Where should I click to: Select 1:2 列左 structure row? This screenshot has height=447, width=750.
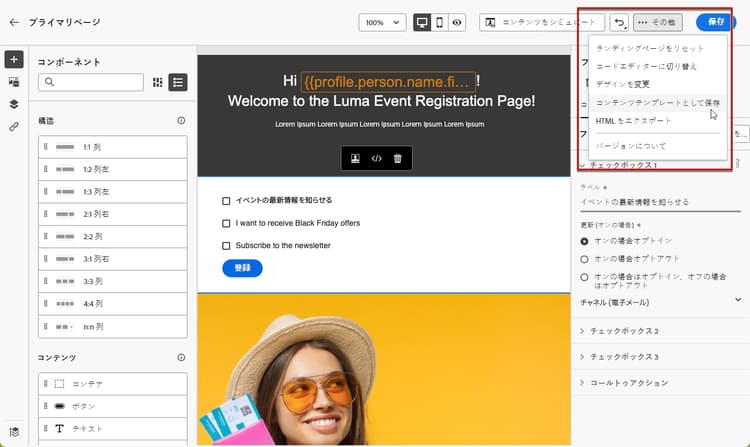coord(113,169)
